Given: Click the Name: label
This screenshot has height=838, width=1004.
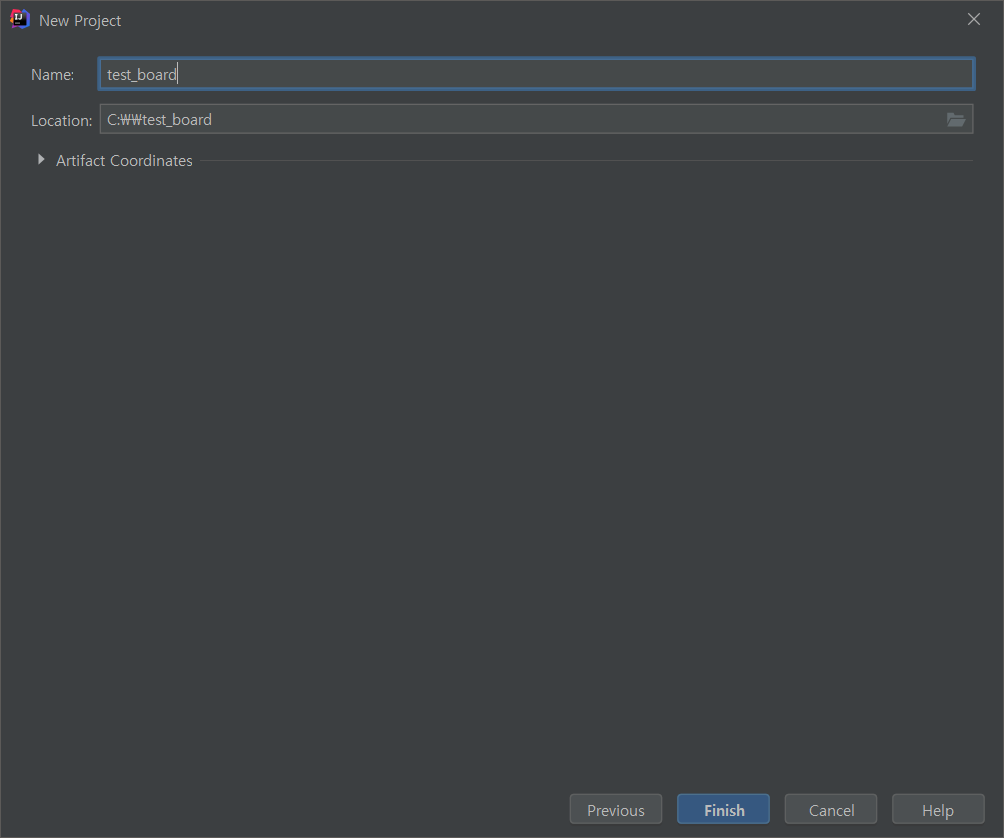Looking at the screenshot, I should (x=53, y=75).
